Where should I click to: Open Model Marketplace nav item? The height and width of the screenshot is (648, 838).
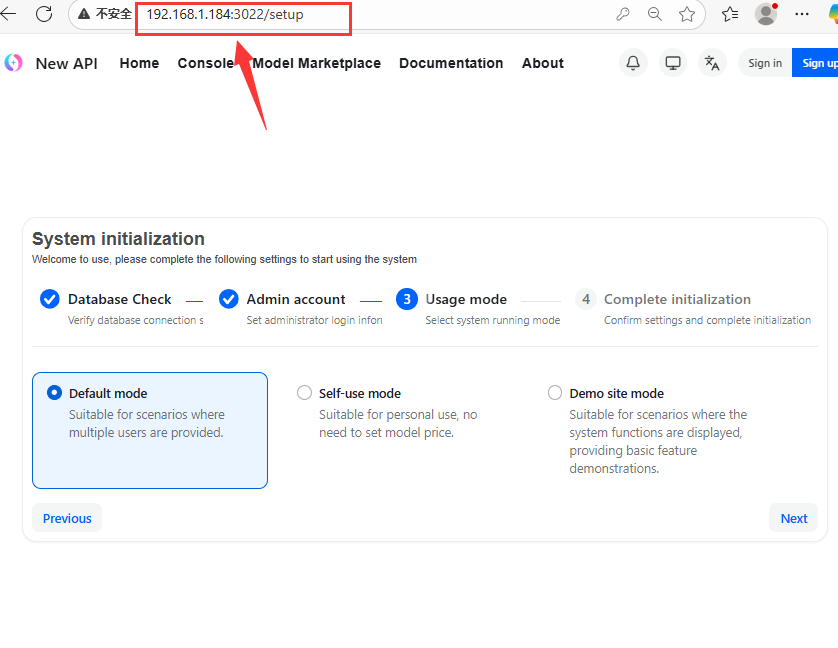(x=317, y=63)
